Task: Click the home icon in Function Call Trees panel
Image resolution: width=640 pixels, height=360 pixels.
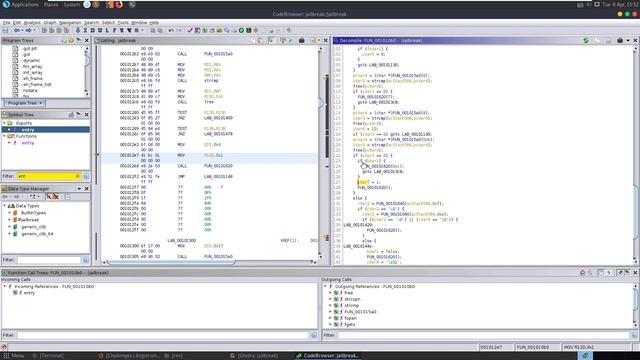Action: point(582,273)
